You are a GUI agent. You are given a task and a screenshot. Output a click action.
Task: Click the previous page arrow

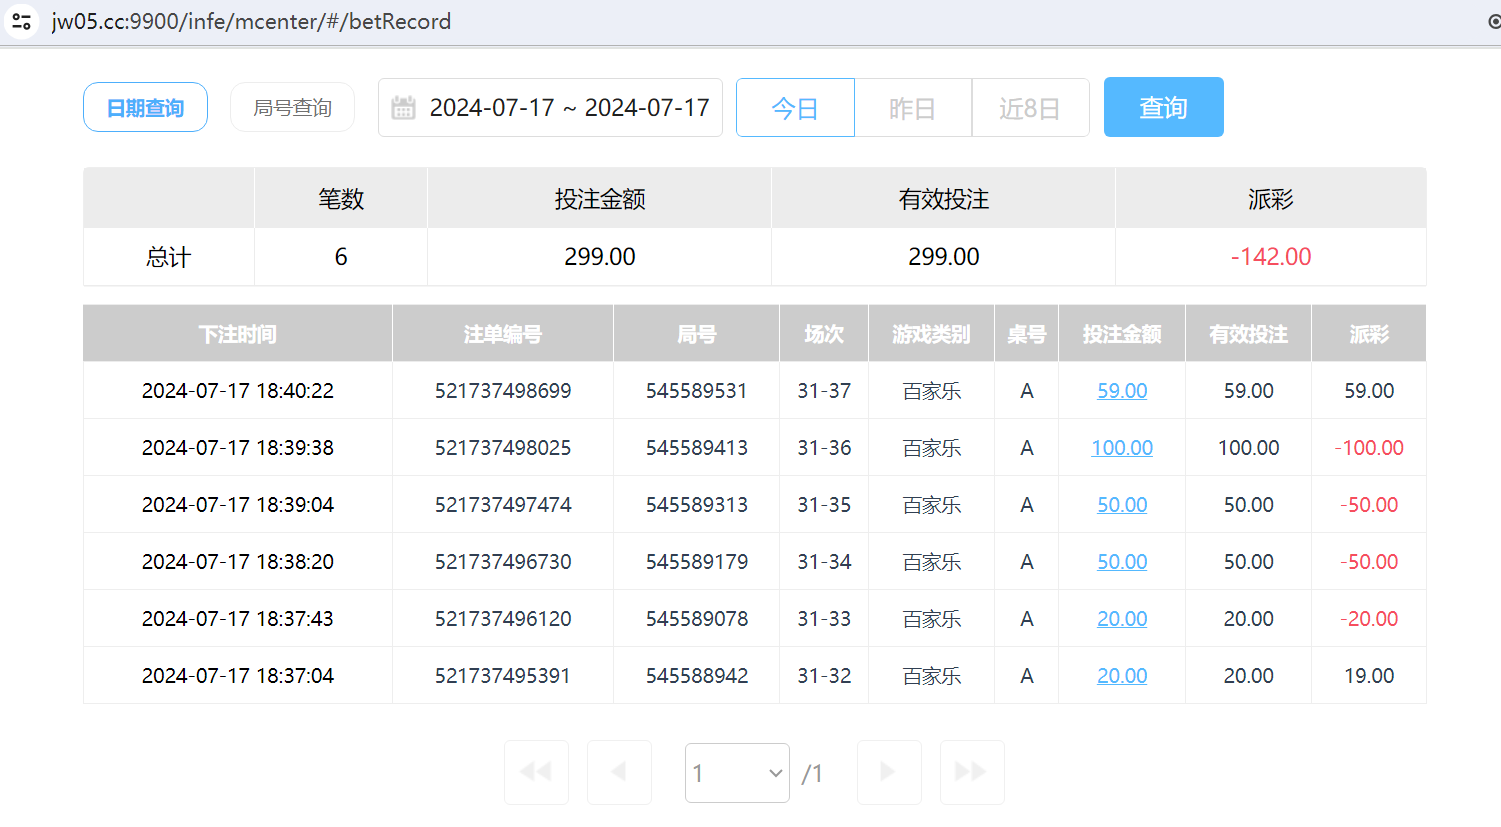[619, 772]
